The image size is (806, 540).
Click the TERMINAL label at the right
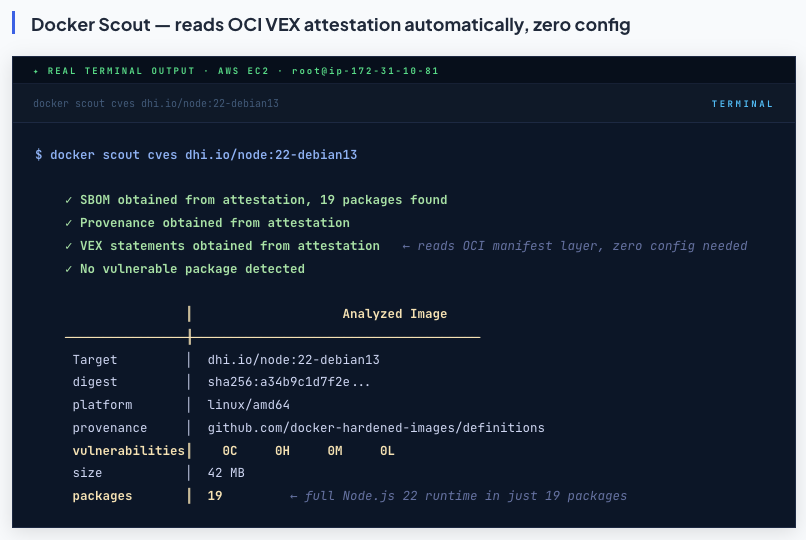pyautogui.click(x=742, y=104)
